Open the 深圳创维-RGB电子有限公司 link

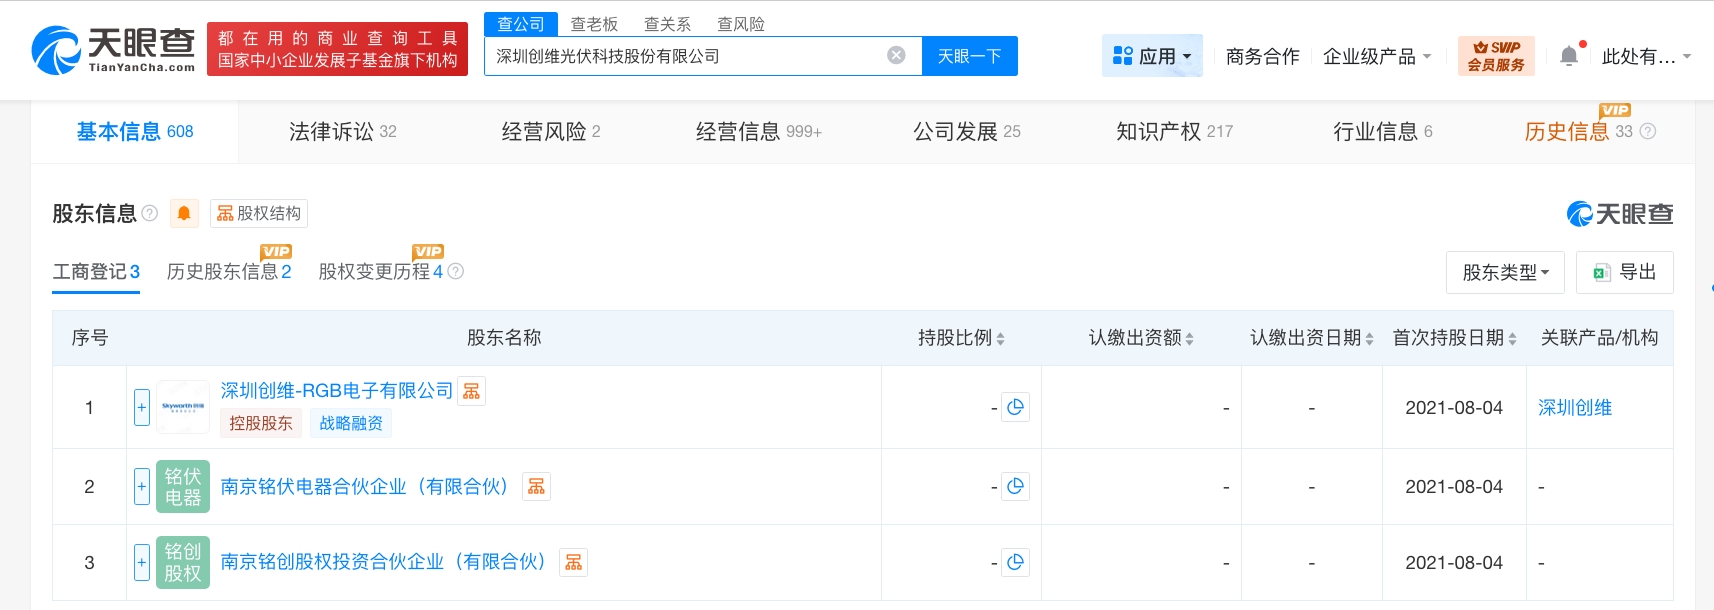pos(336,391)
